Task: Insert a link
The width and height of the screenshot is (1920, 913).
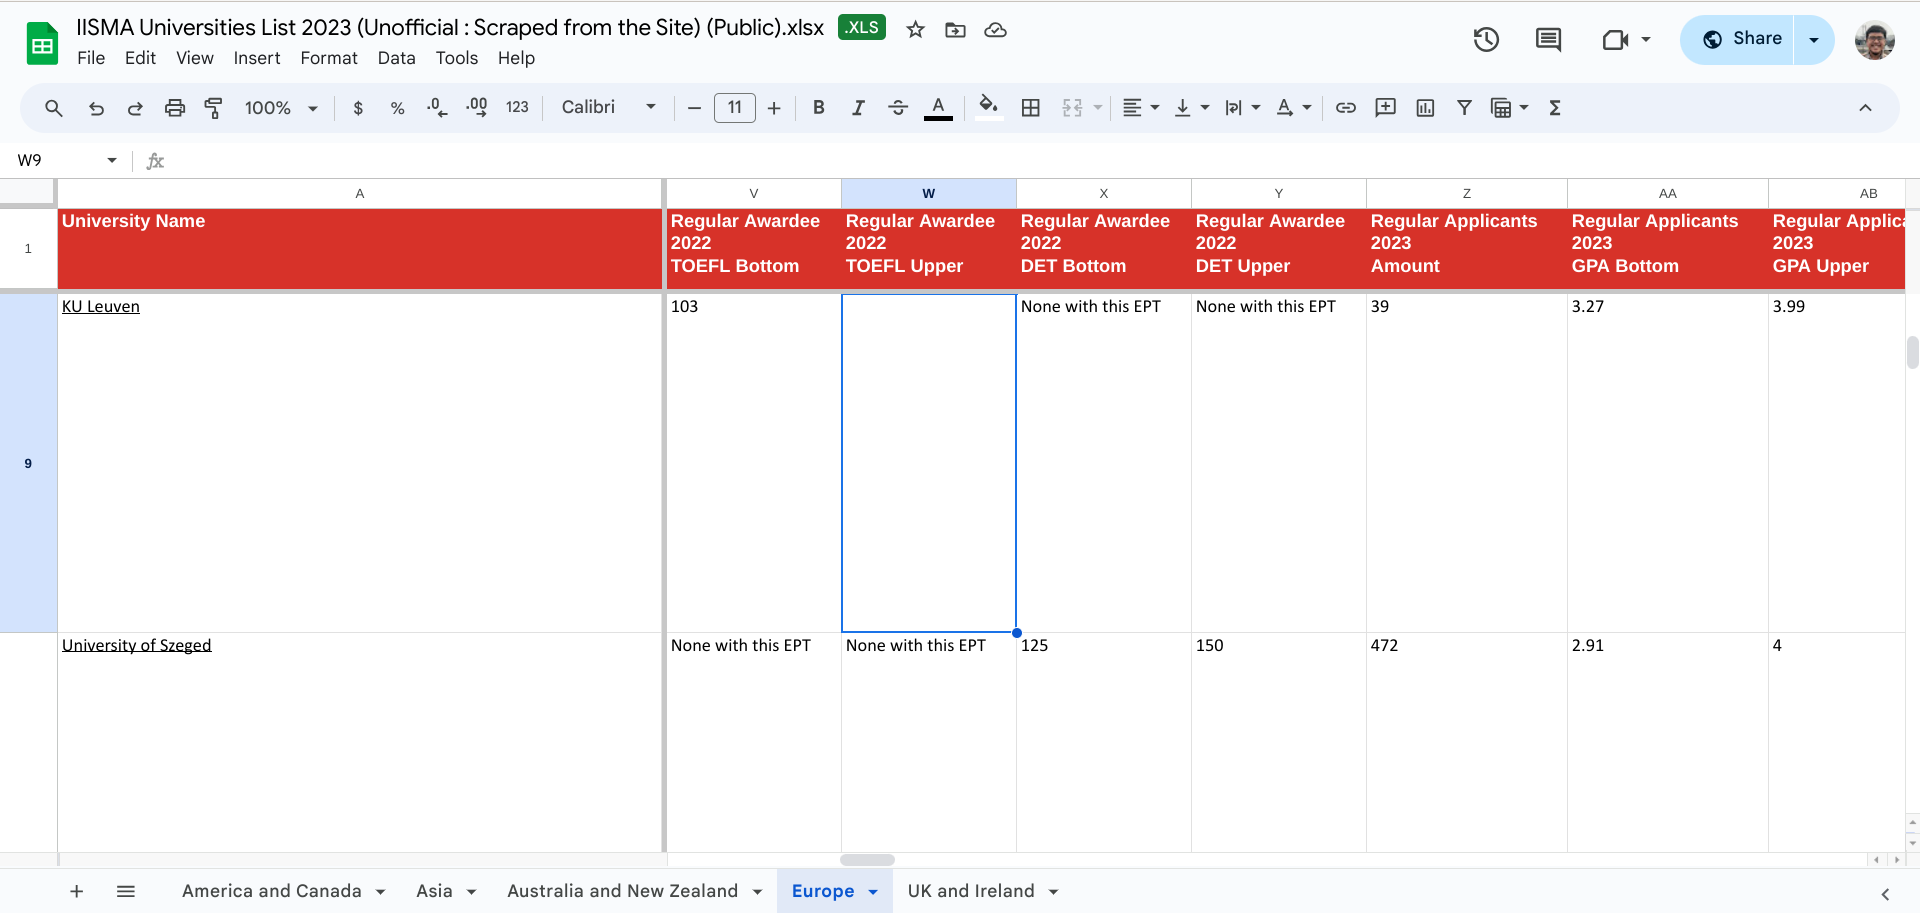Action: click(1346, 108)
